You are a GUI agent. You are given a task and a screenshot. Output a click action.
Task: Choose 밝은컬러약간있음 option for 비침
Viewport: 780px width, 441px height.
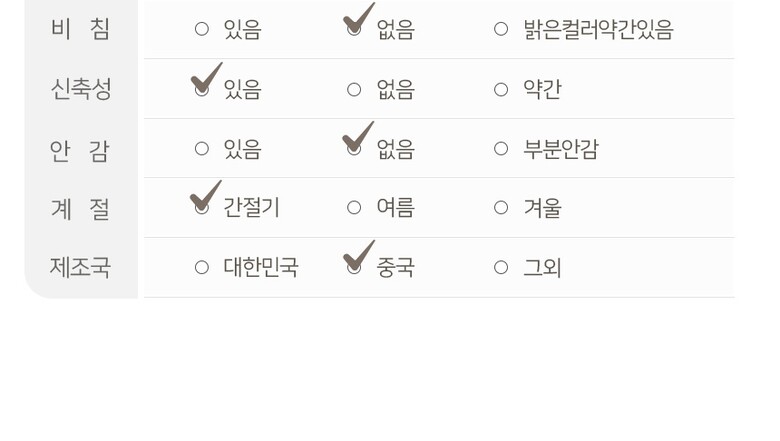tap(501, 29)
